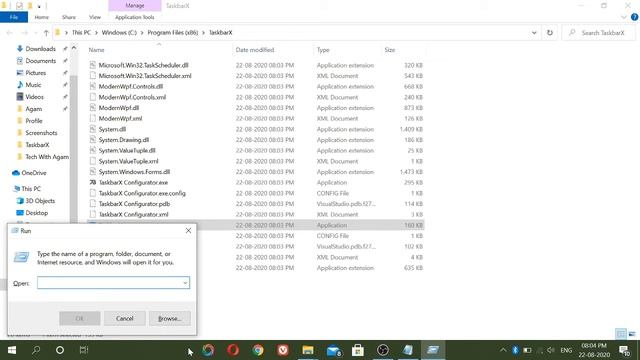Select TaskbarX Configurator.exe file
Screen dimensions: 640x360
(133, 182)
